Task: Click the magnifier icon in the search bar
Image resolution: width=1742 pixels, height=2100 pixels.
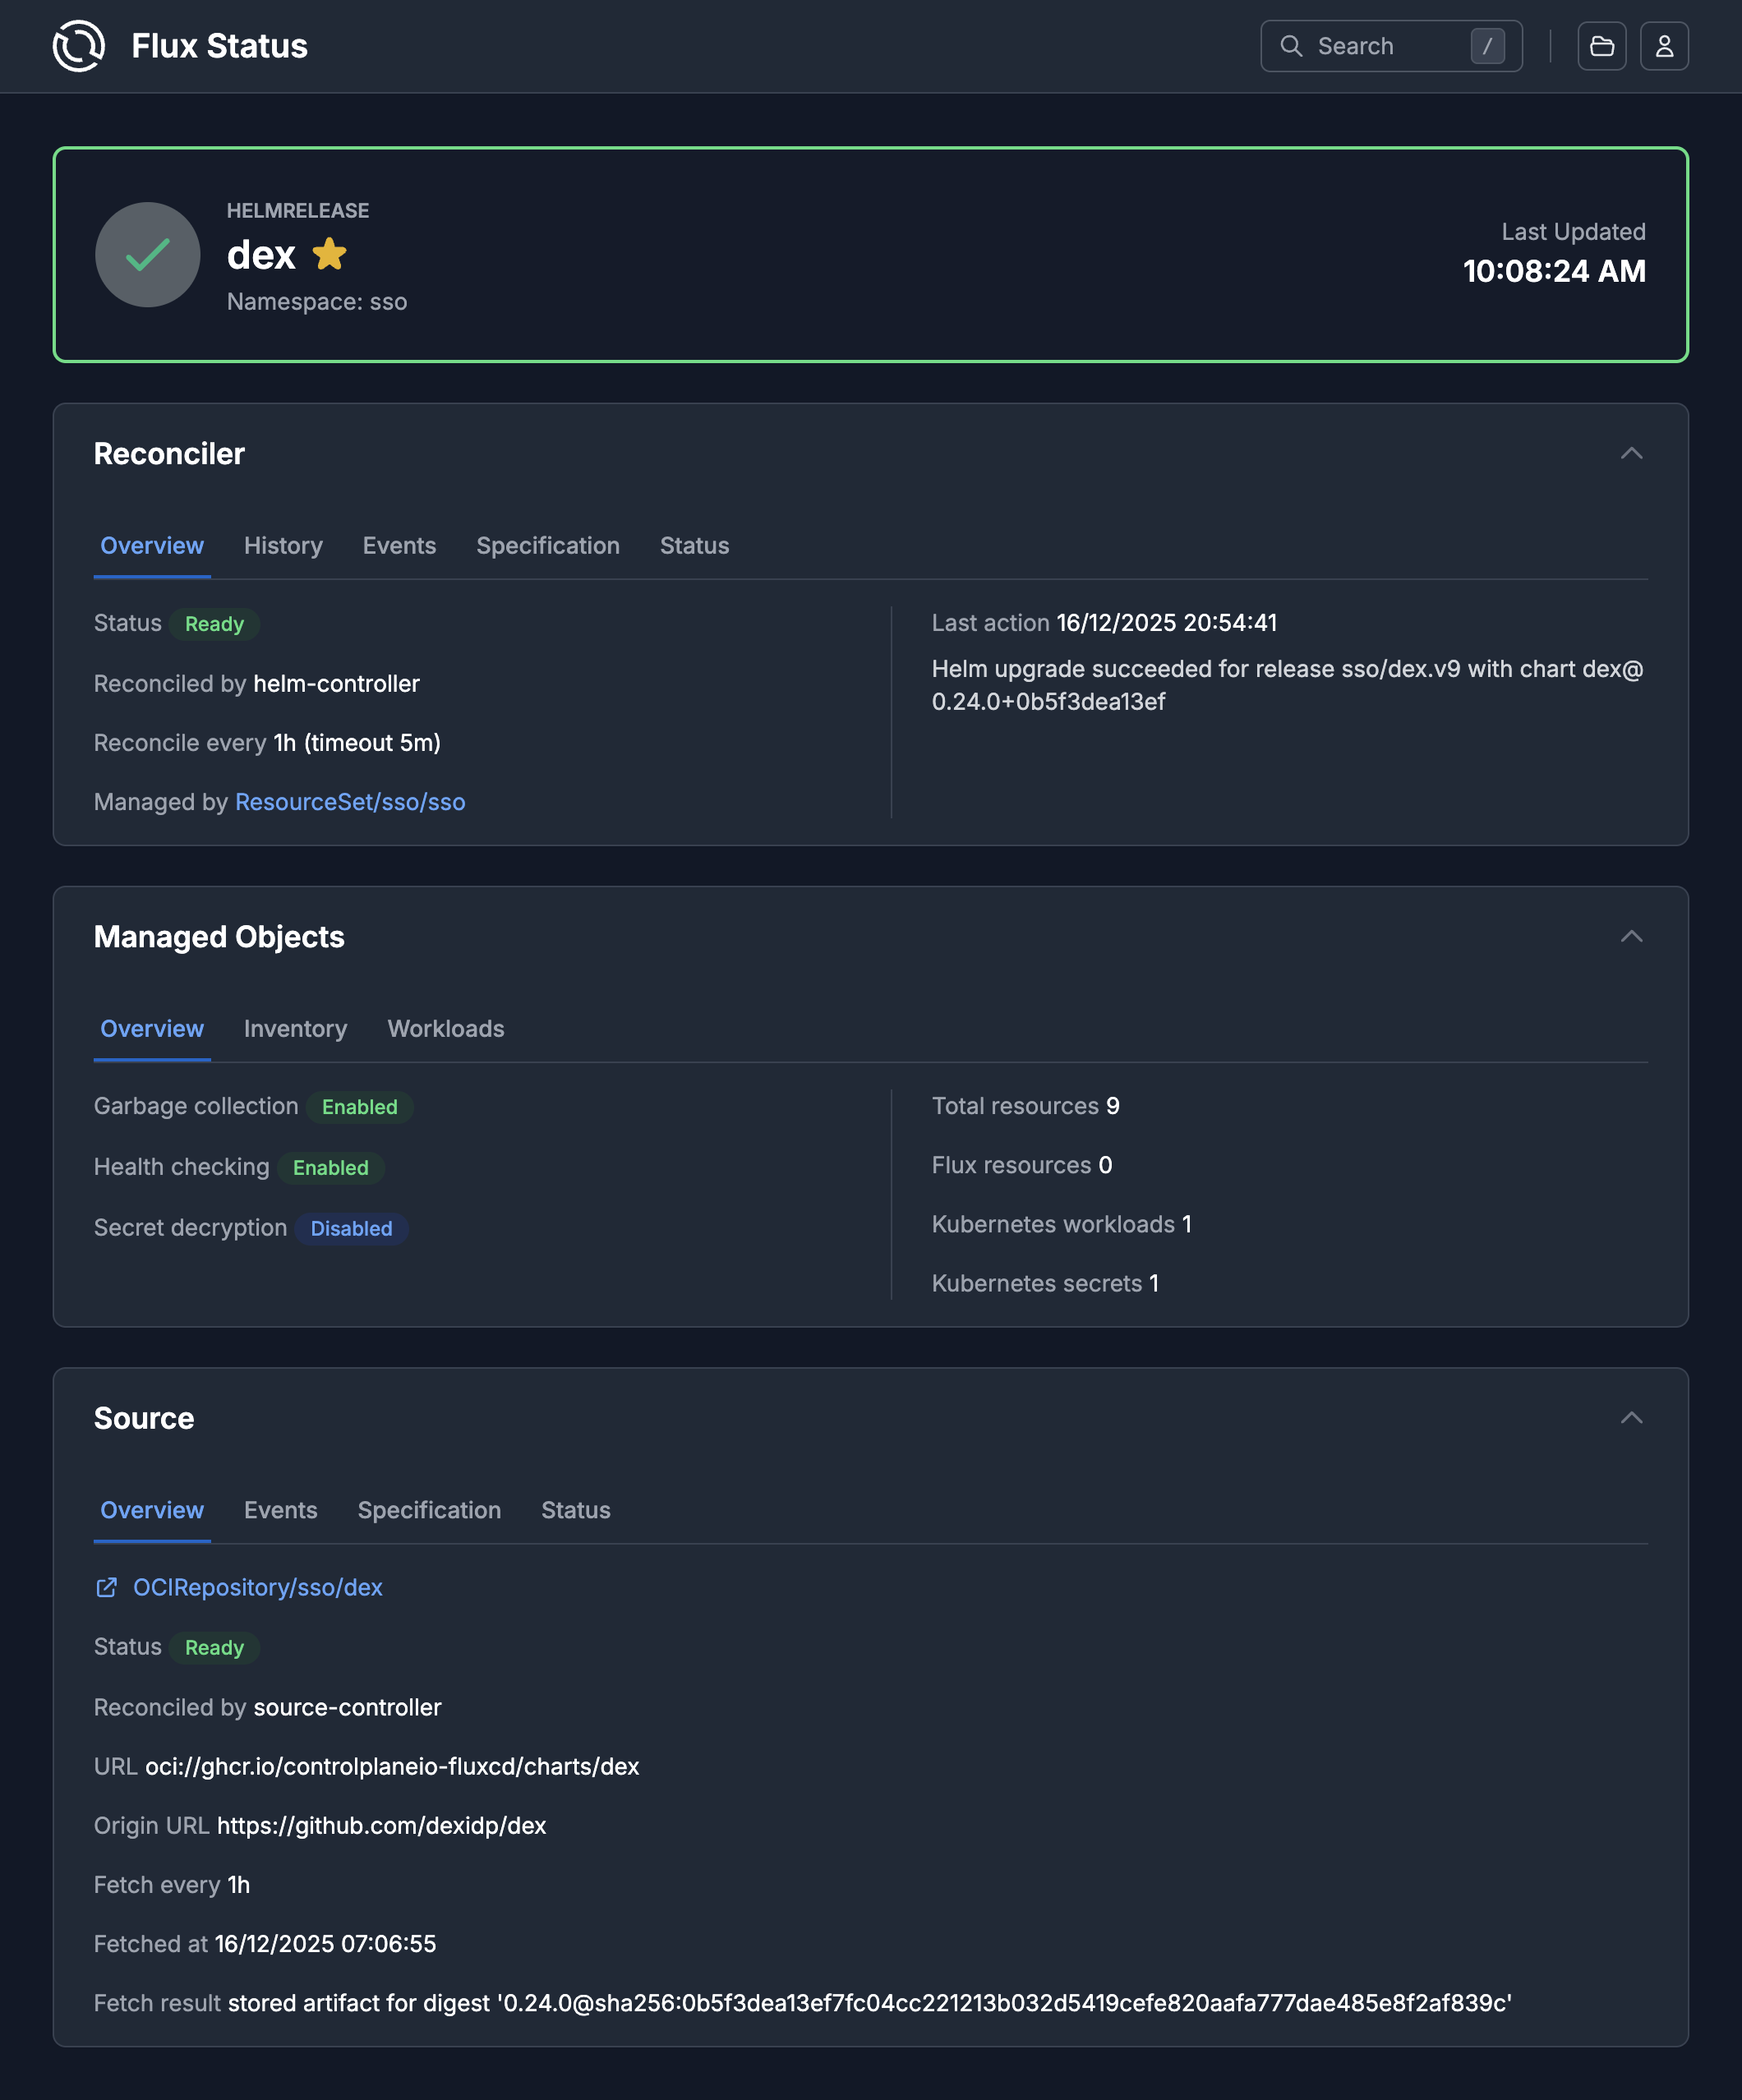Action: [1291, 46]
